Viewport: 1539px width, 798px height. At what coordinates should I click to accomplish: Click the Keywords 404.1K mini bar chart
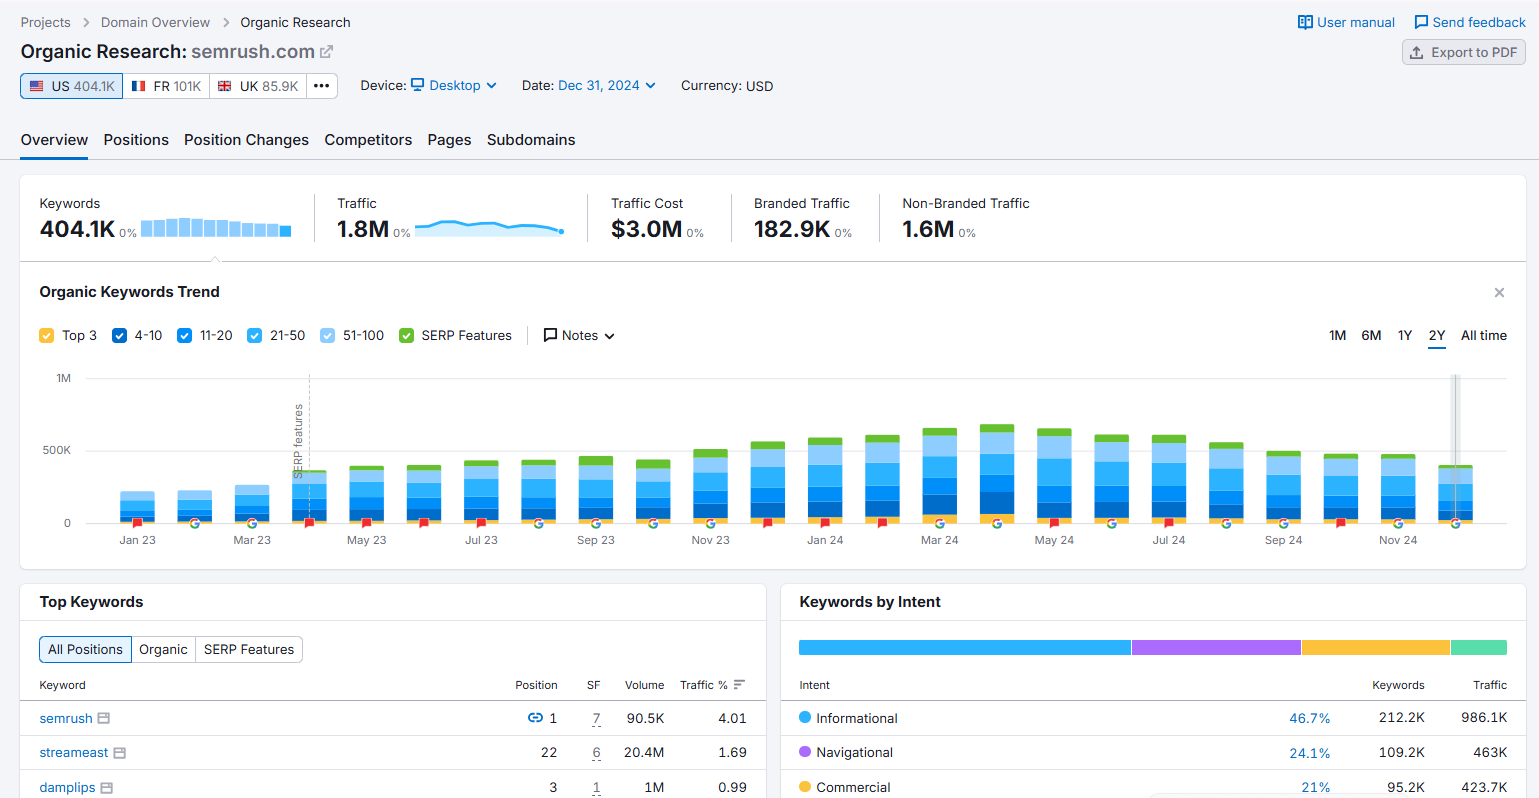point(216,228)
